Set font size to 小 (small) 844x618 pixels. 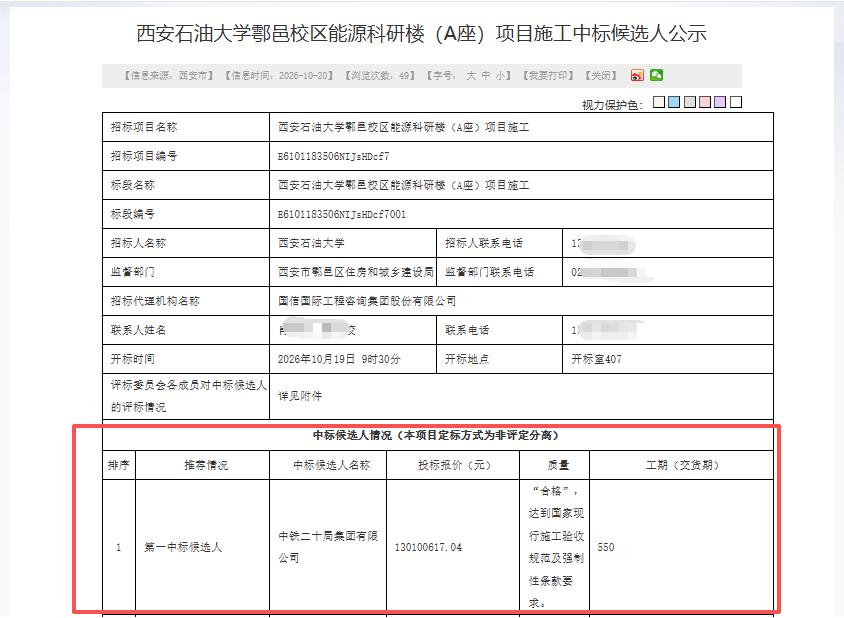[x=501, y=76]
